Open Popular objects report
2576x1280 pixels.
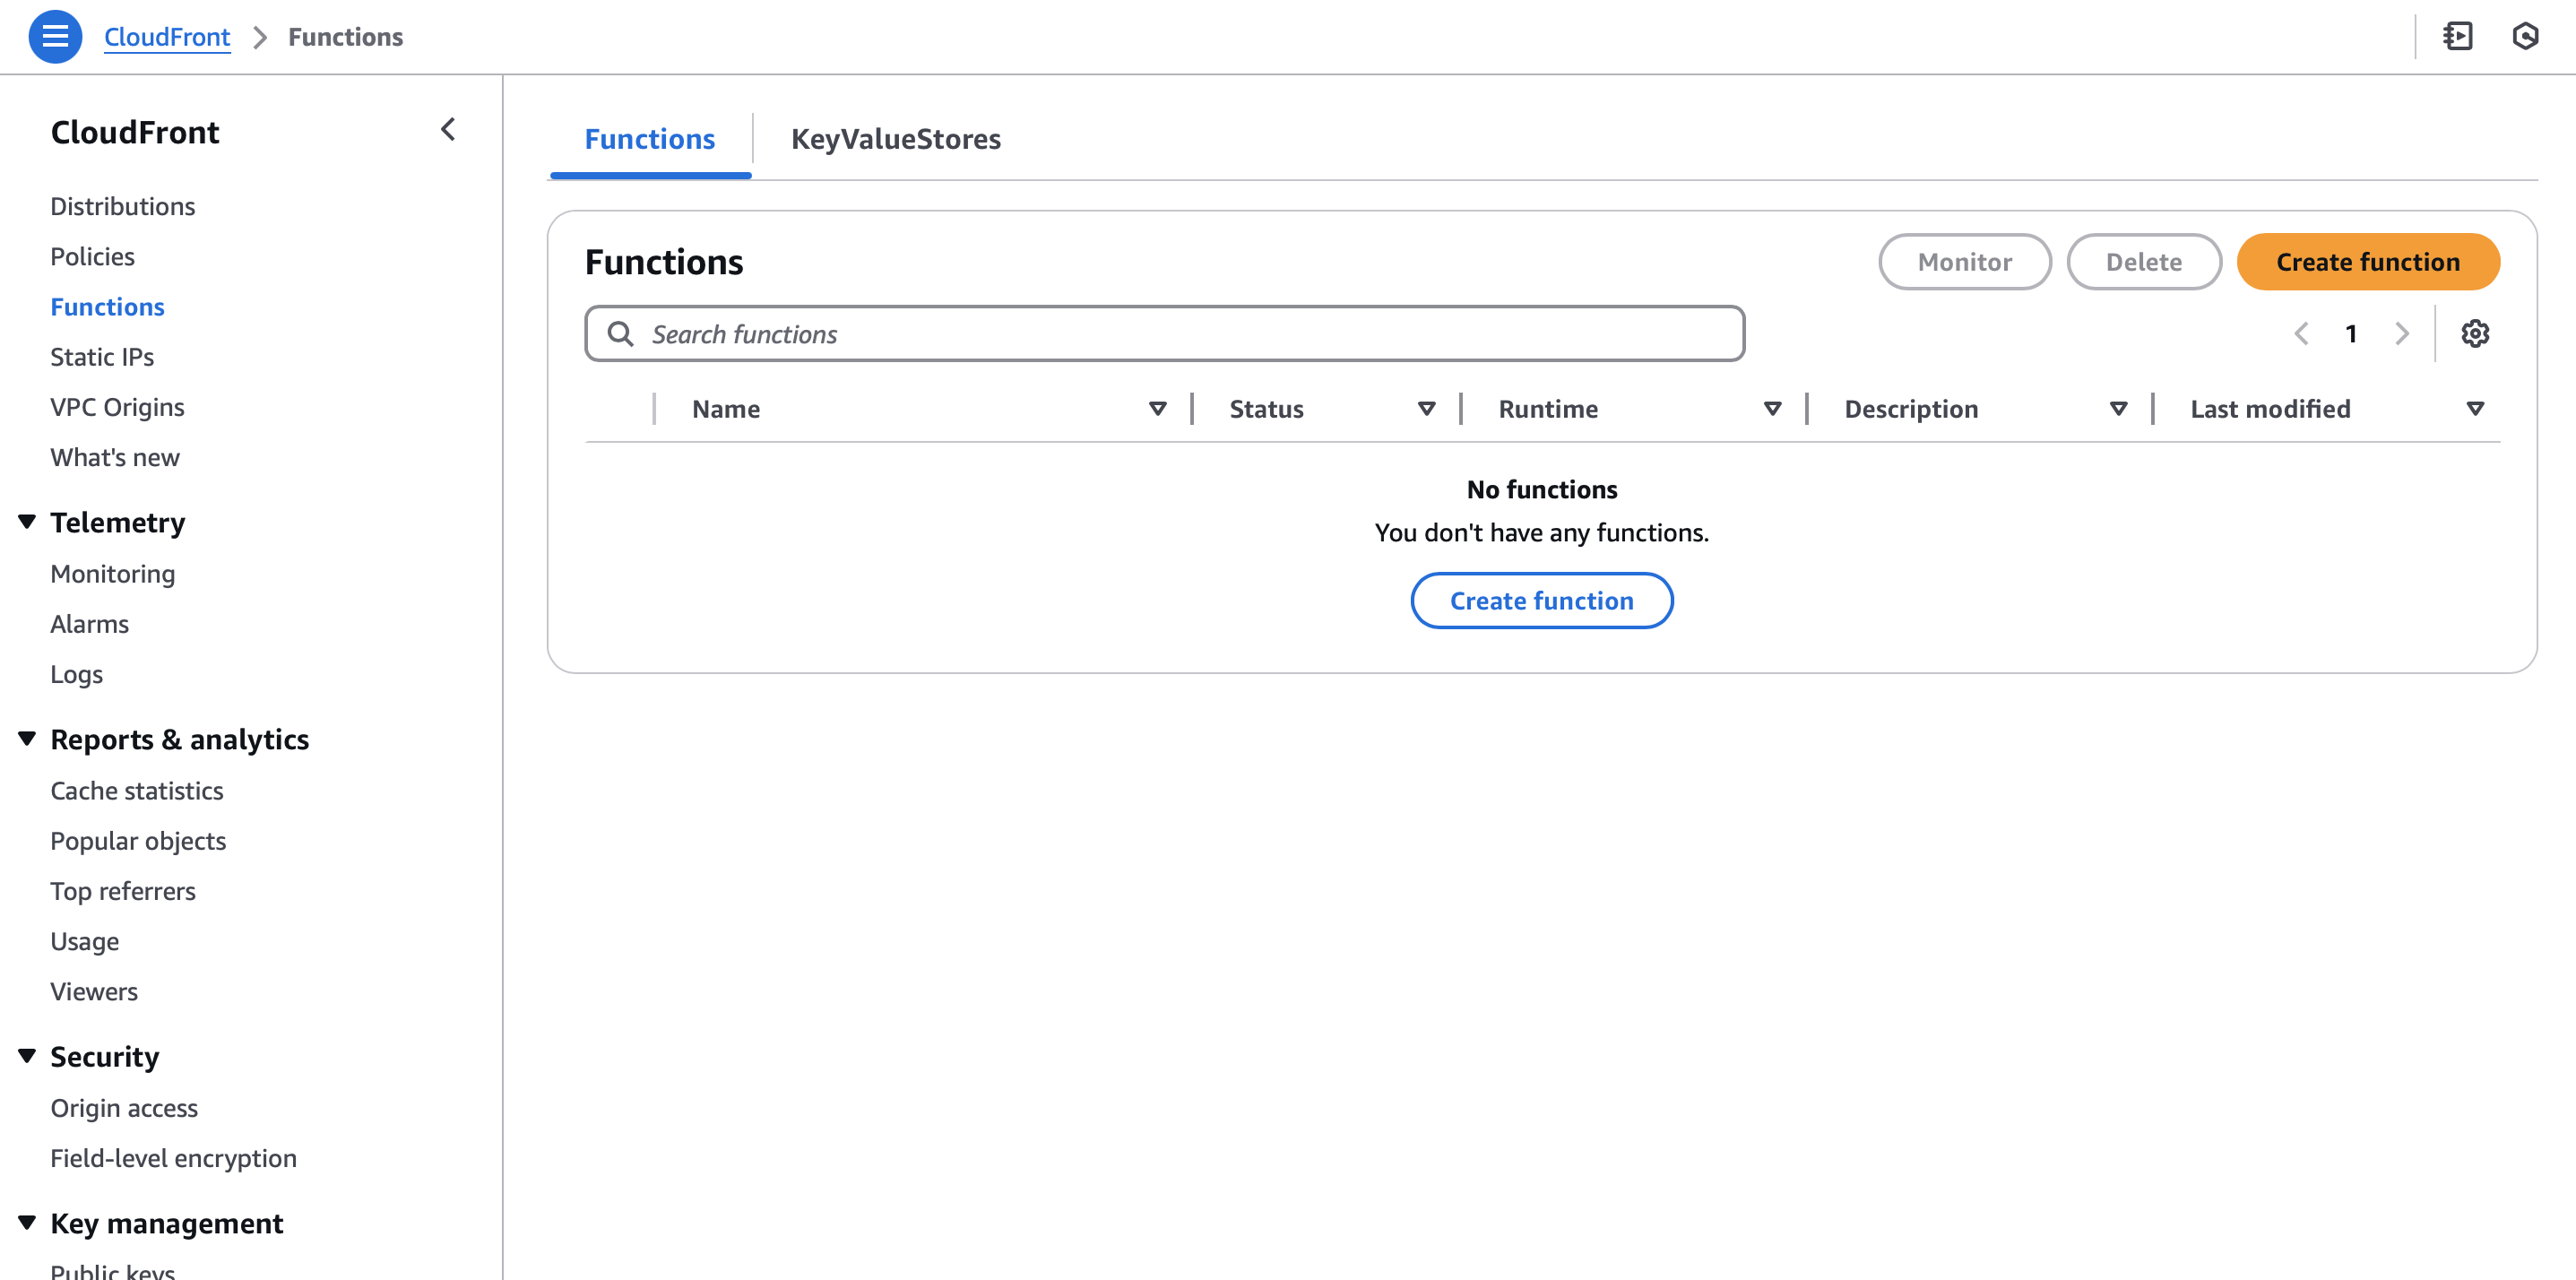[138, 841]
